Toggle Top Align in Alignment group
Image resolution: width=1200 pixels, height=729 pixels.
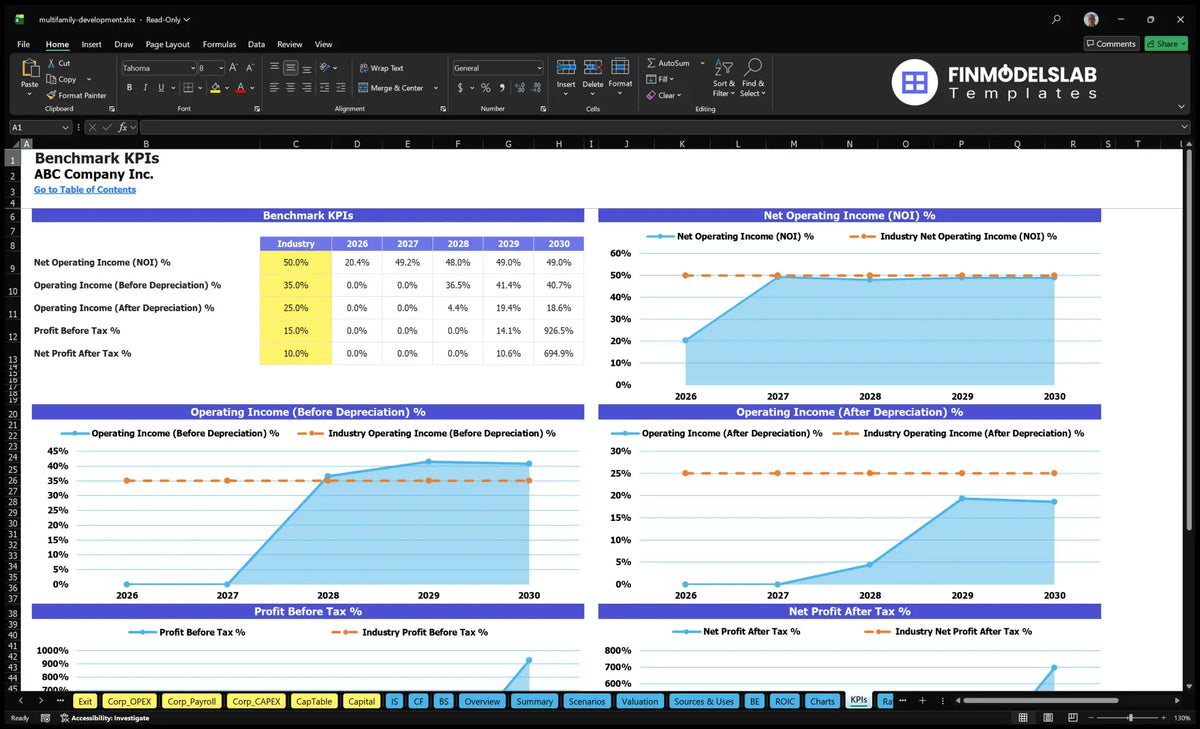274,68
